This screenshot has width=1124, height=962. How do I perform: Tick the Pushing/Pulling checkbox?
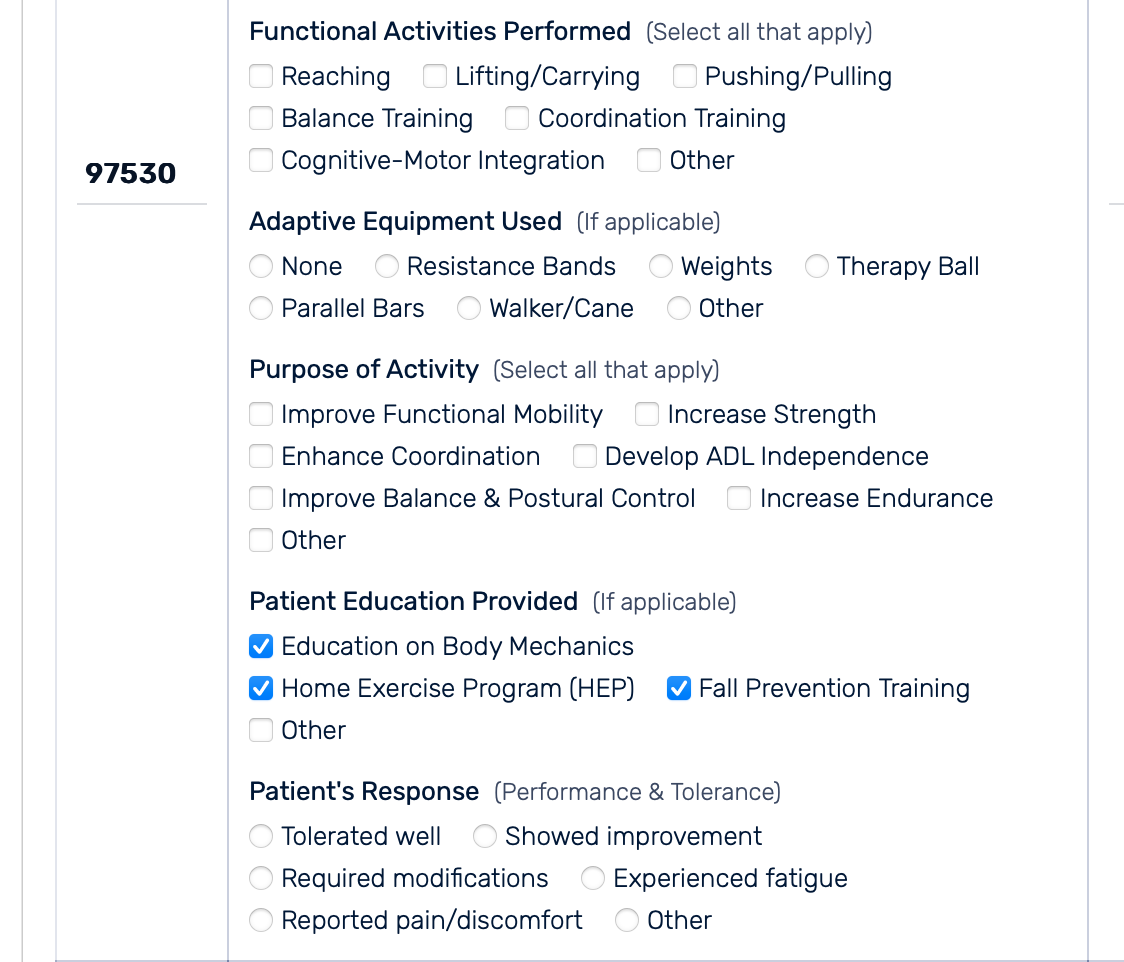point(685,77)
